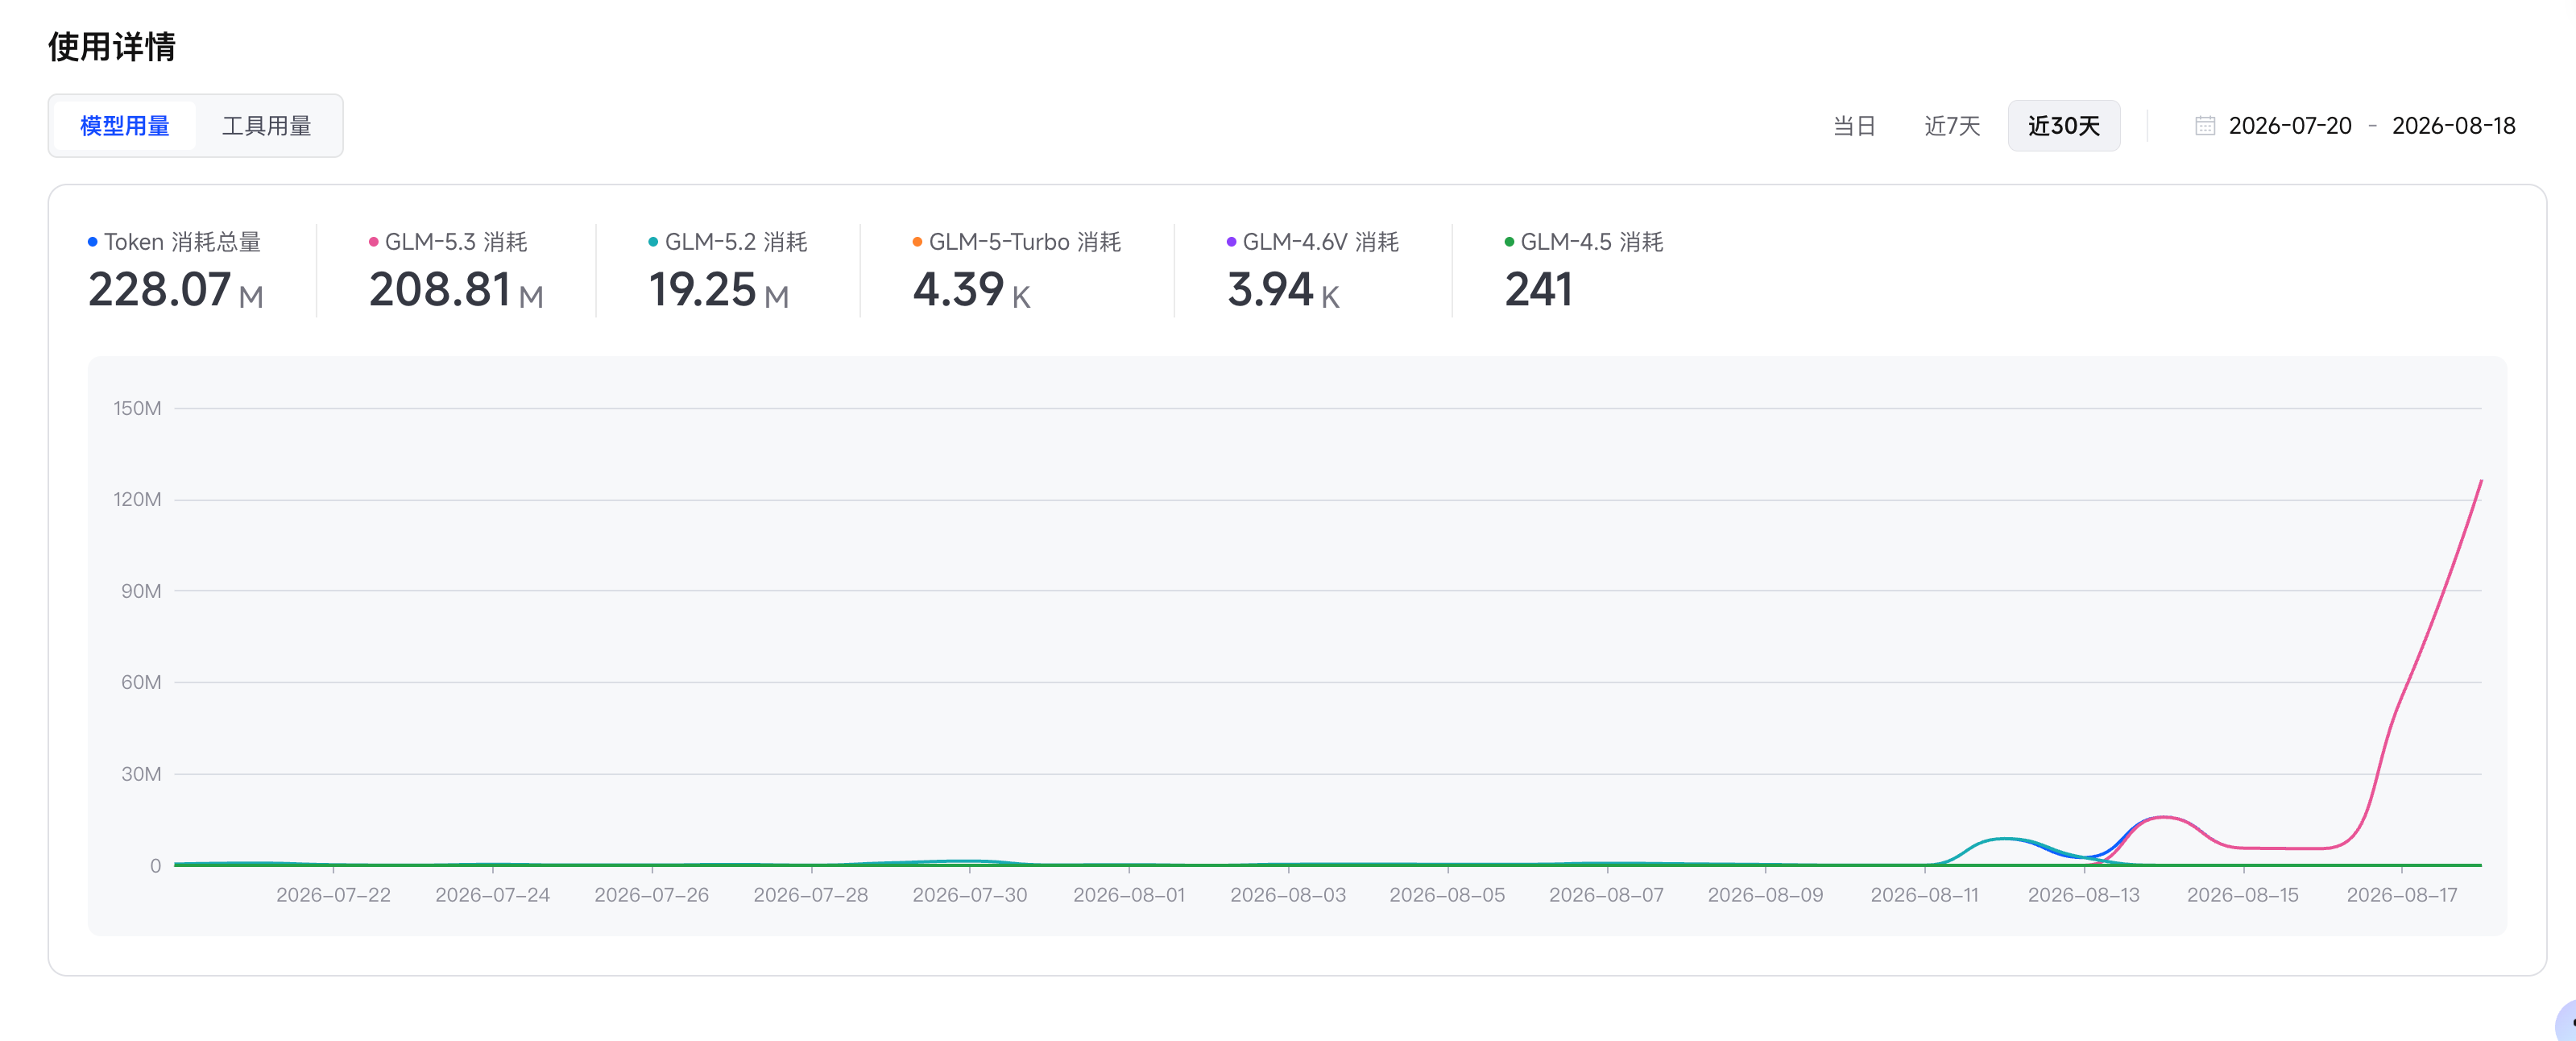Click the GLM-4.5 消耗 label
The image size is (2576, 1041).
[1592, 242]
